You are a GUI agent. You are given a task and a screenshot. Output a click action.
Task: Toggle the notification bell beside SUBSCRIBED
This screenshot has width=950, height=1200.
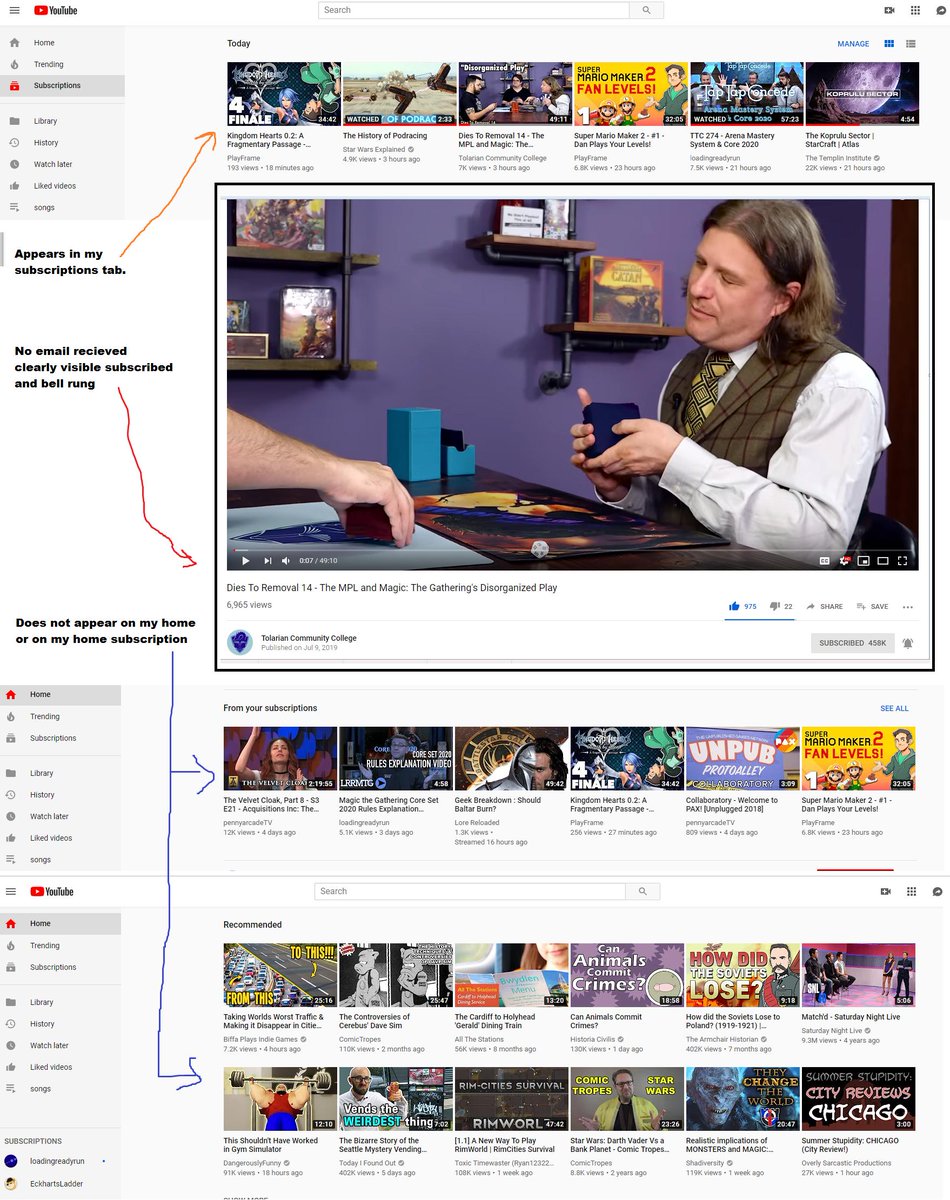(908, 643)
